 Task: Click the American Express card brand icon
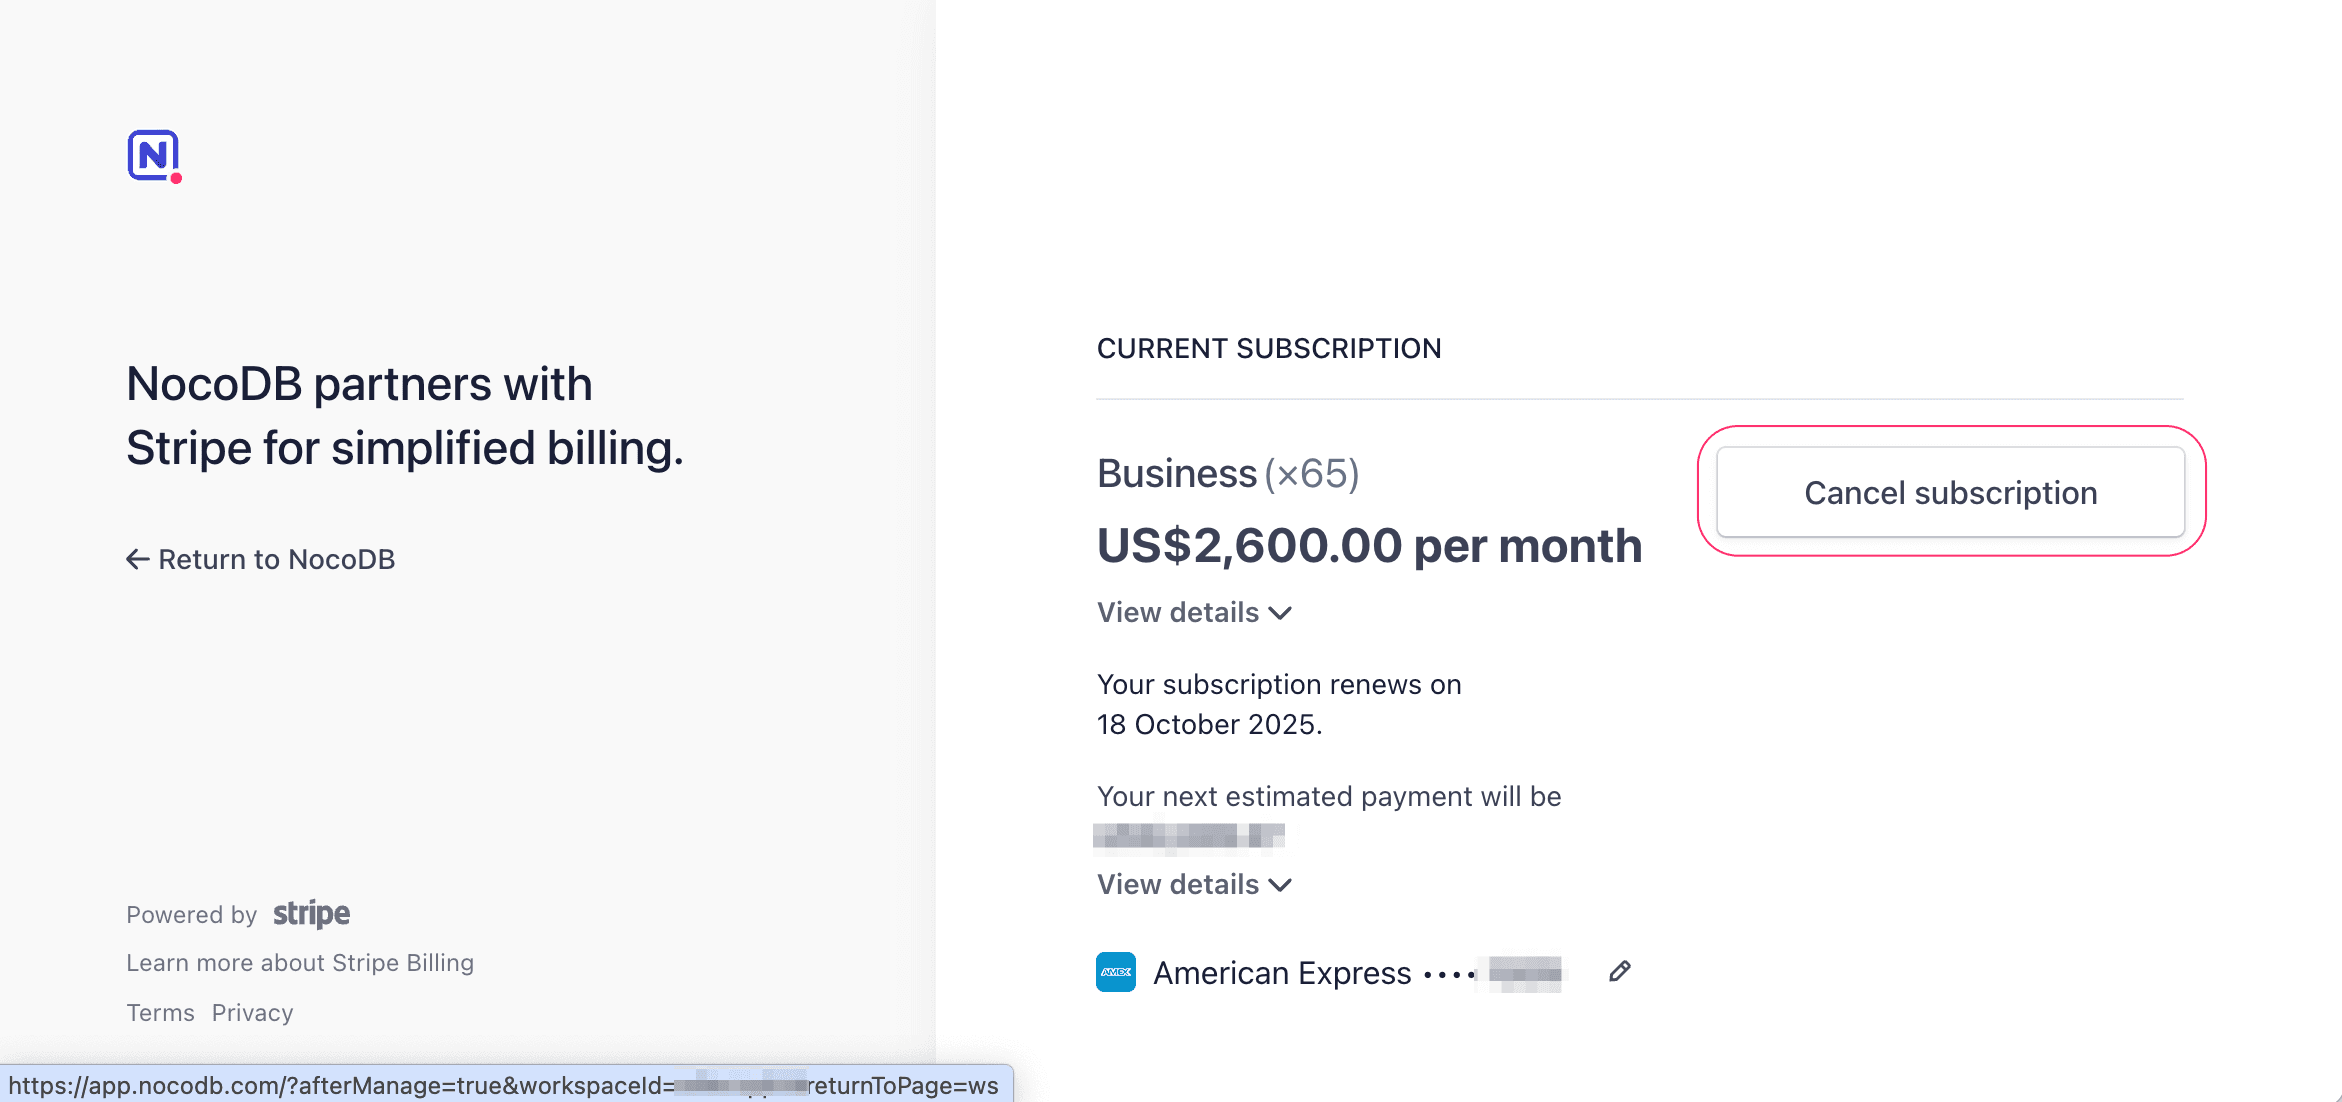[x=1115, y=972]
